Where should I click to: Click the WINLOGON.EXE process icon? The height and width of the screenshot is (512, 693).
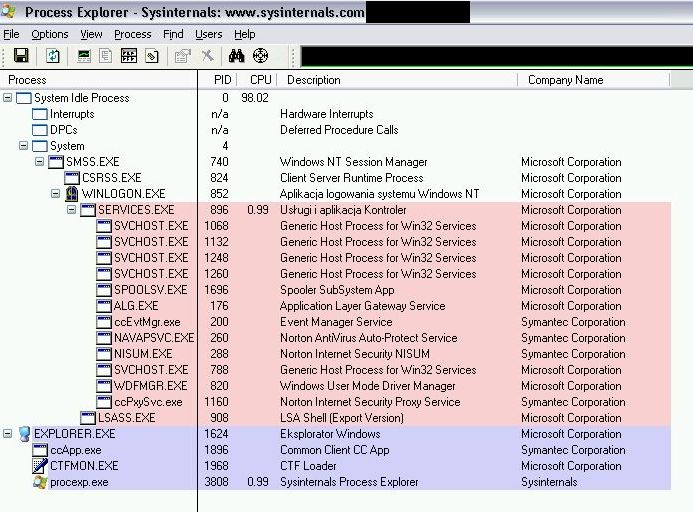72,194
